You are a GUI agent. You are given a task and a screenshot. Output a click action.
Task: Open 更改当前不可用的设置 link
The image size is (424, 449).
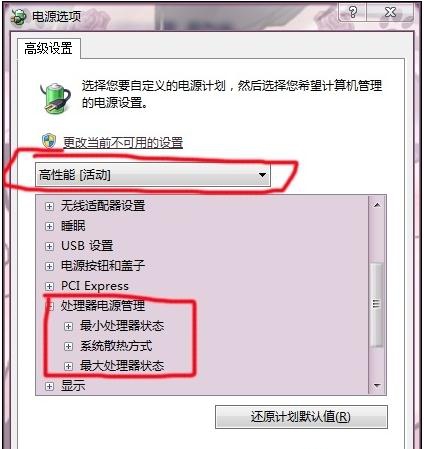tap(123, 143)
